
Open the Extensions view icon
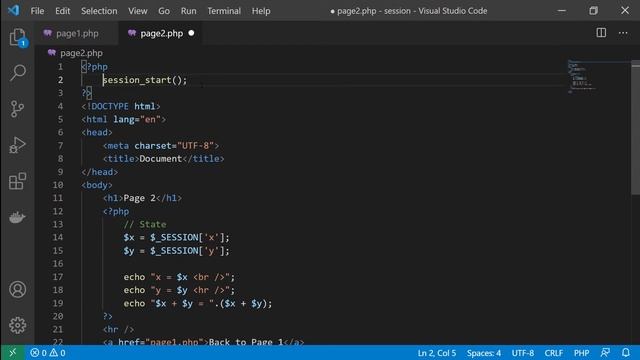(x=18, y=181)
